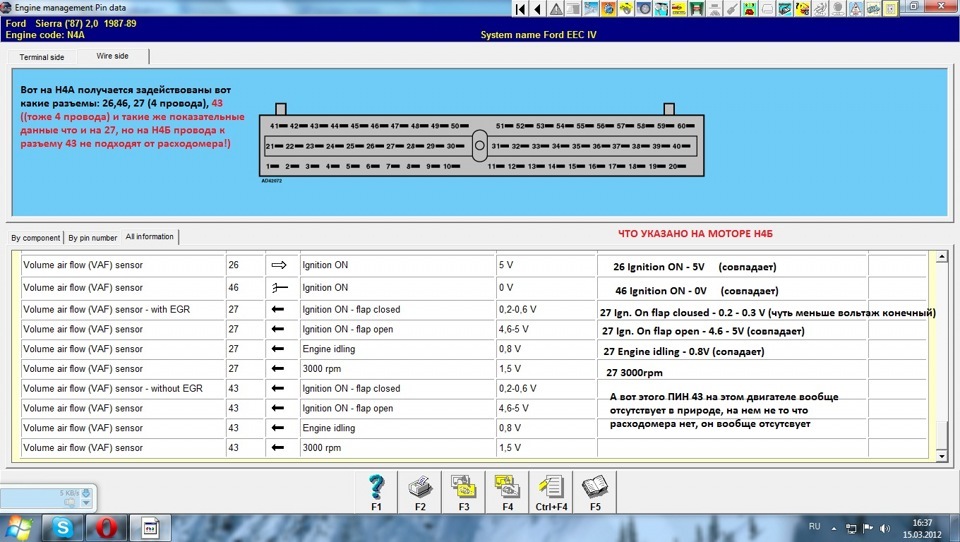
Task: Switch to the Terminal side tab
Action: [x=42, y=57]
